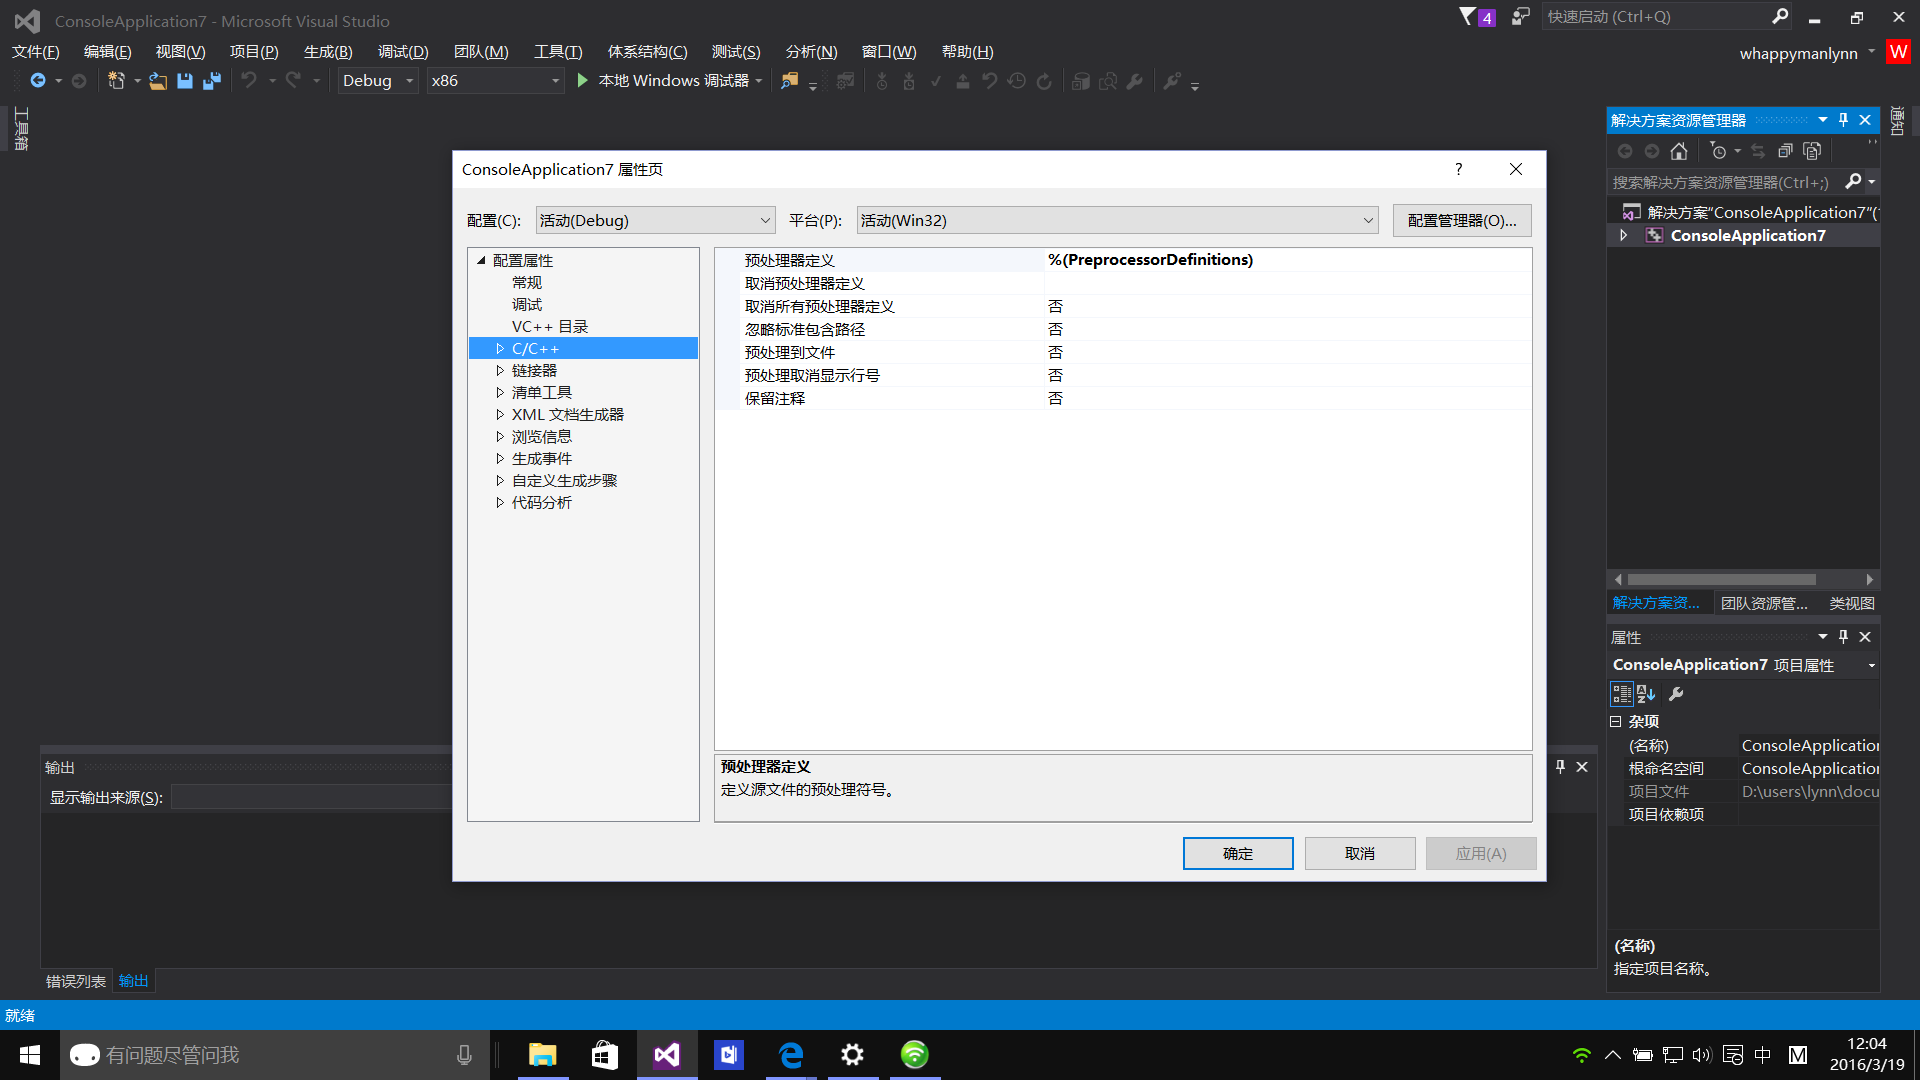Click the Home icon in Solution Explorer
The width and height of the screenshot is (1920, 1080).
pyautogui.click(x=1679, y=151)
